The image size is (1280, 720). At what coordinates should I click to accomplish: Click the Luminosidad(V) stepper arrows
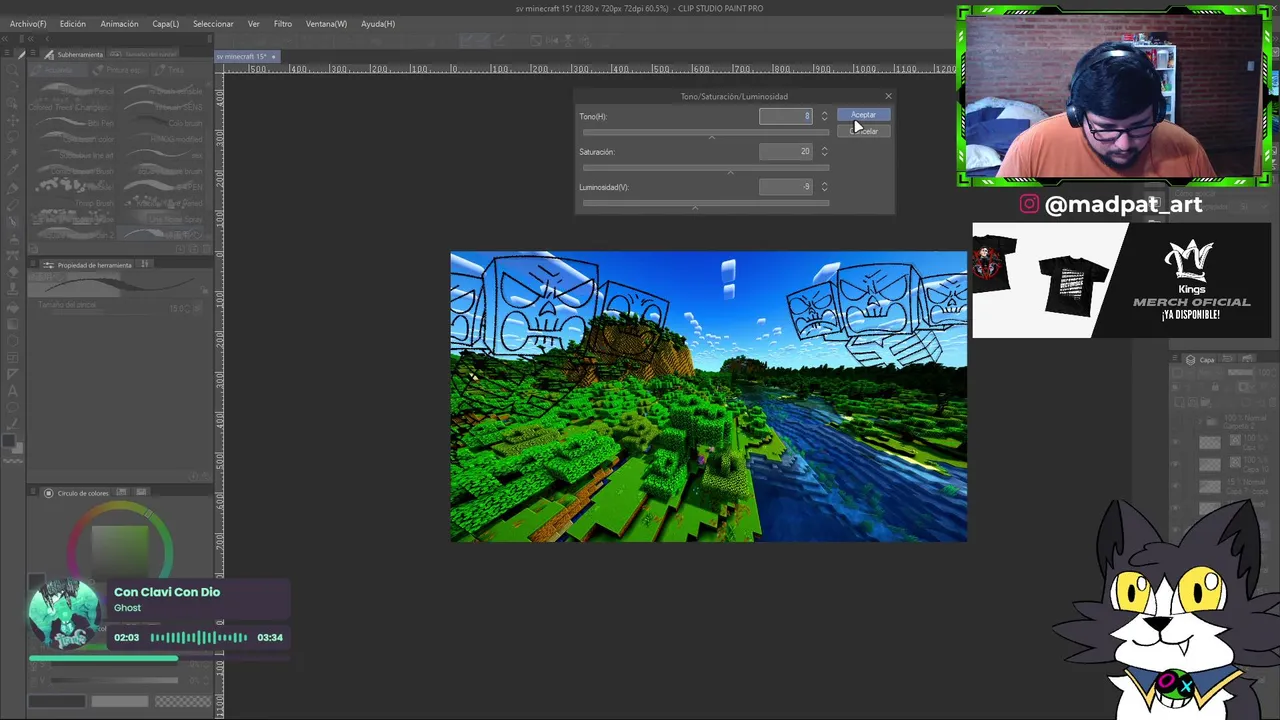pos(824,187)
